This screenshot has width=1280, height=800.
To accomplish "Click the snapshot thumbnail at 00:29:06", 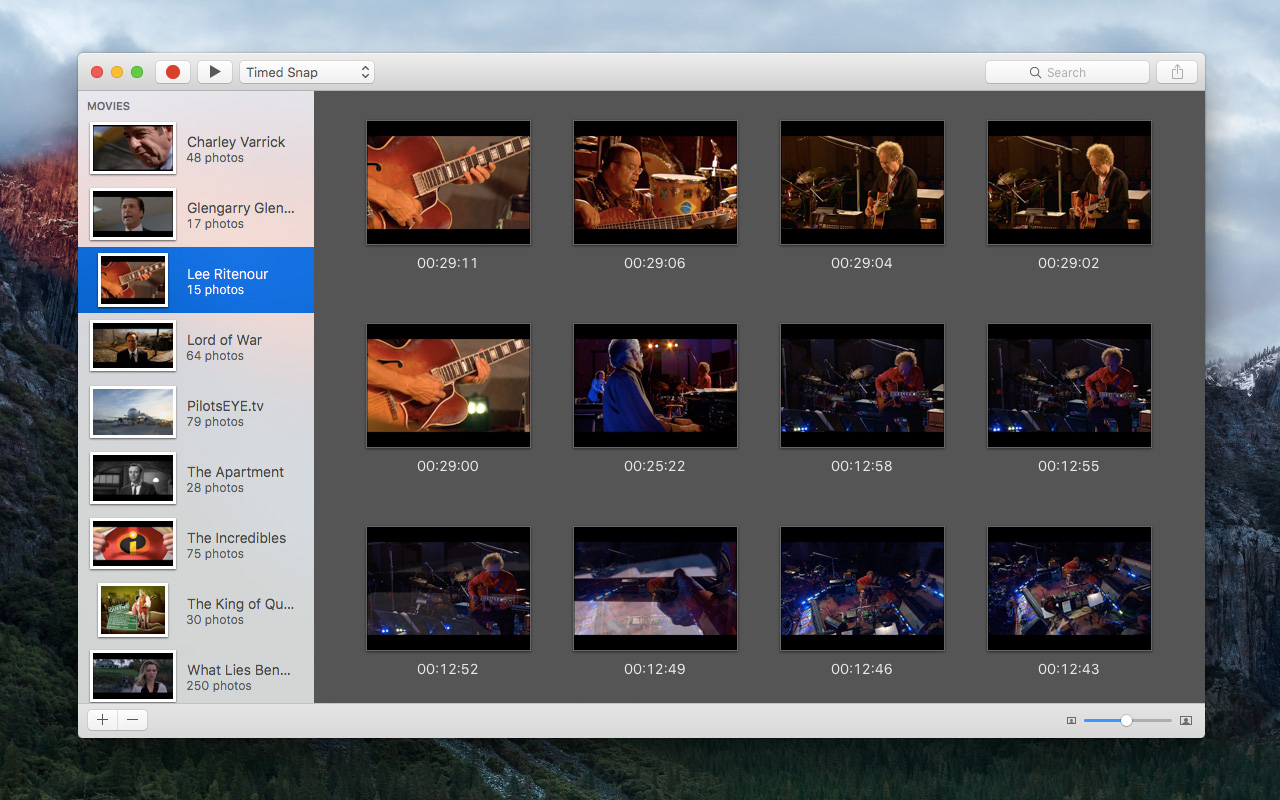I will [x=655, y=182].
